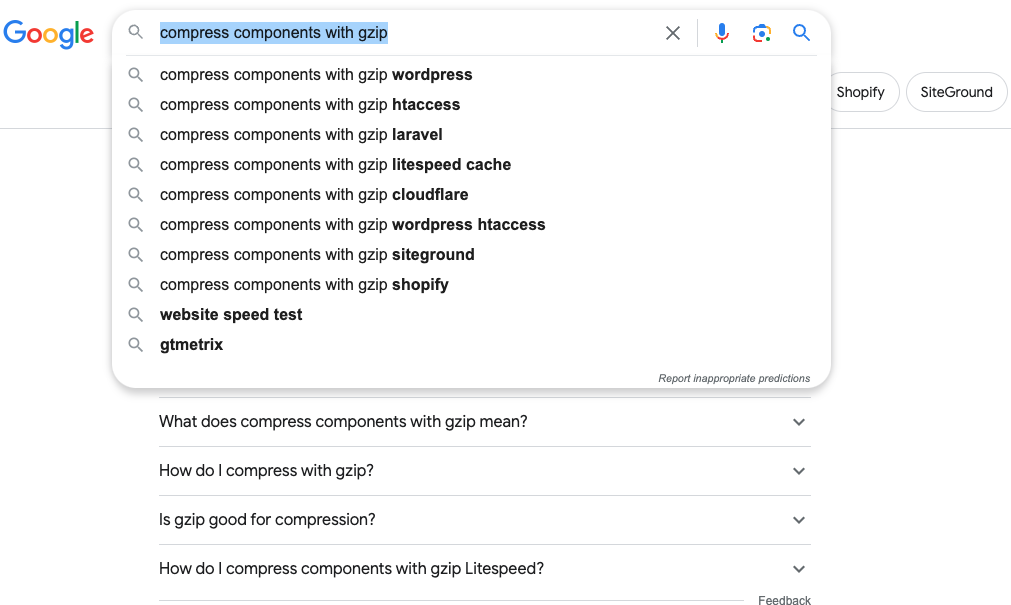1011x605 pixels.
Task: Open Search by image camera icon
Action: click(761, 33)
